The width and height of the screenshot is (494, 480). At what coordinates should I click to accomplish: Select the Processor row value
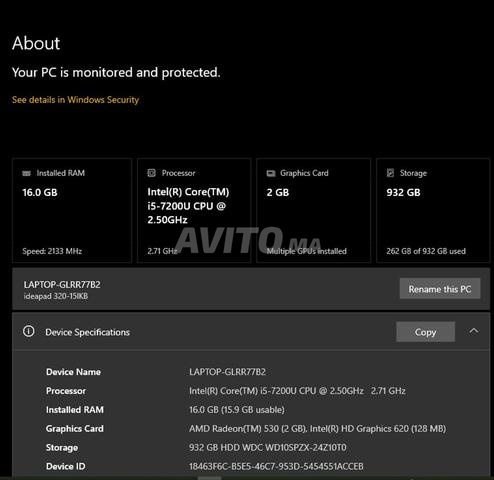coord(297,391)
